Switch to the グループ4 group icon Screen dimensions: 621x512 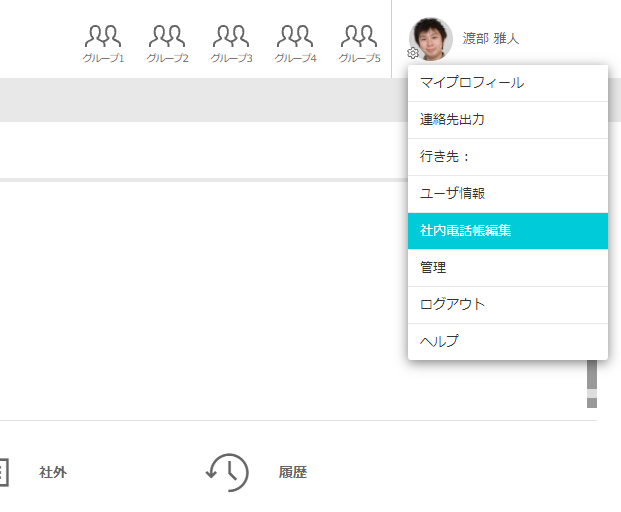coord(295,42)
